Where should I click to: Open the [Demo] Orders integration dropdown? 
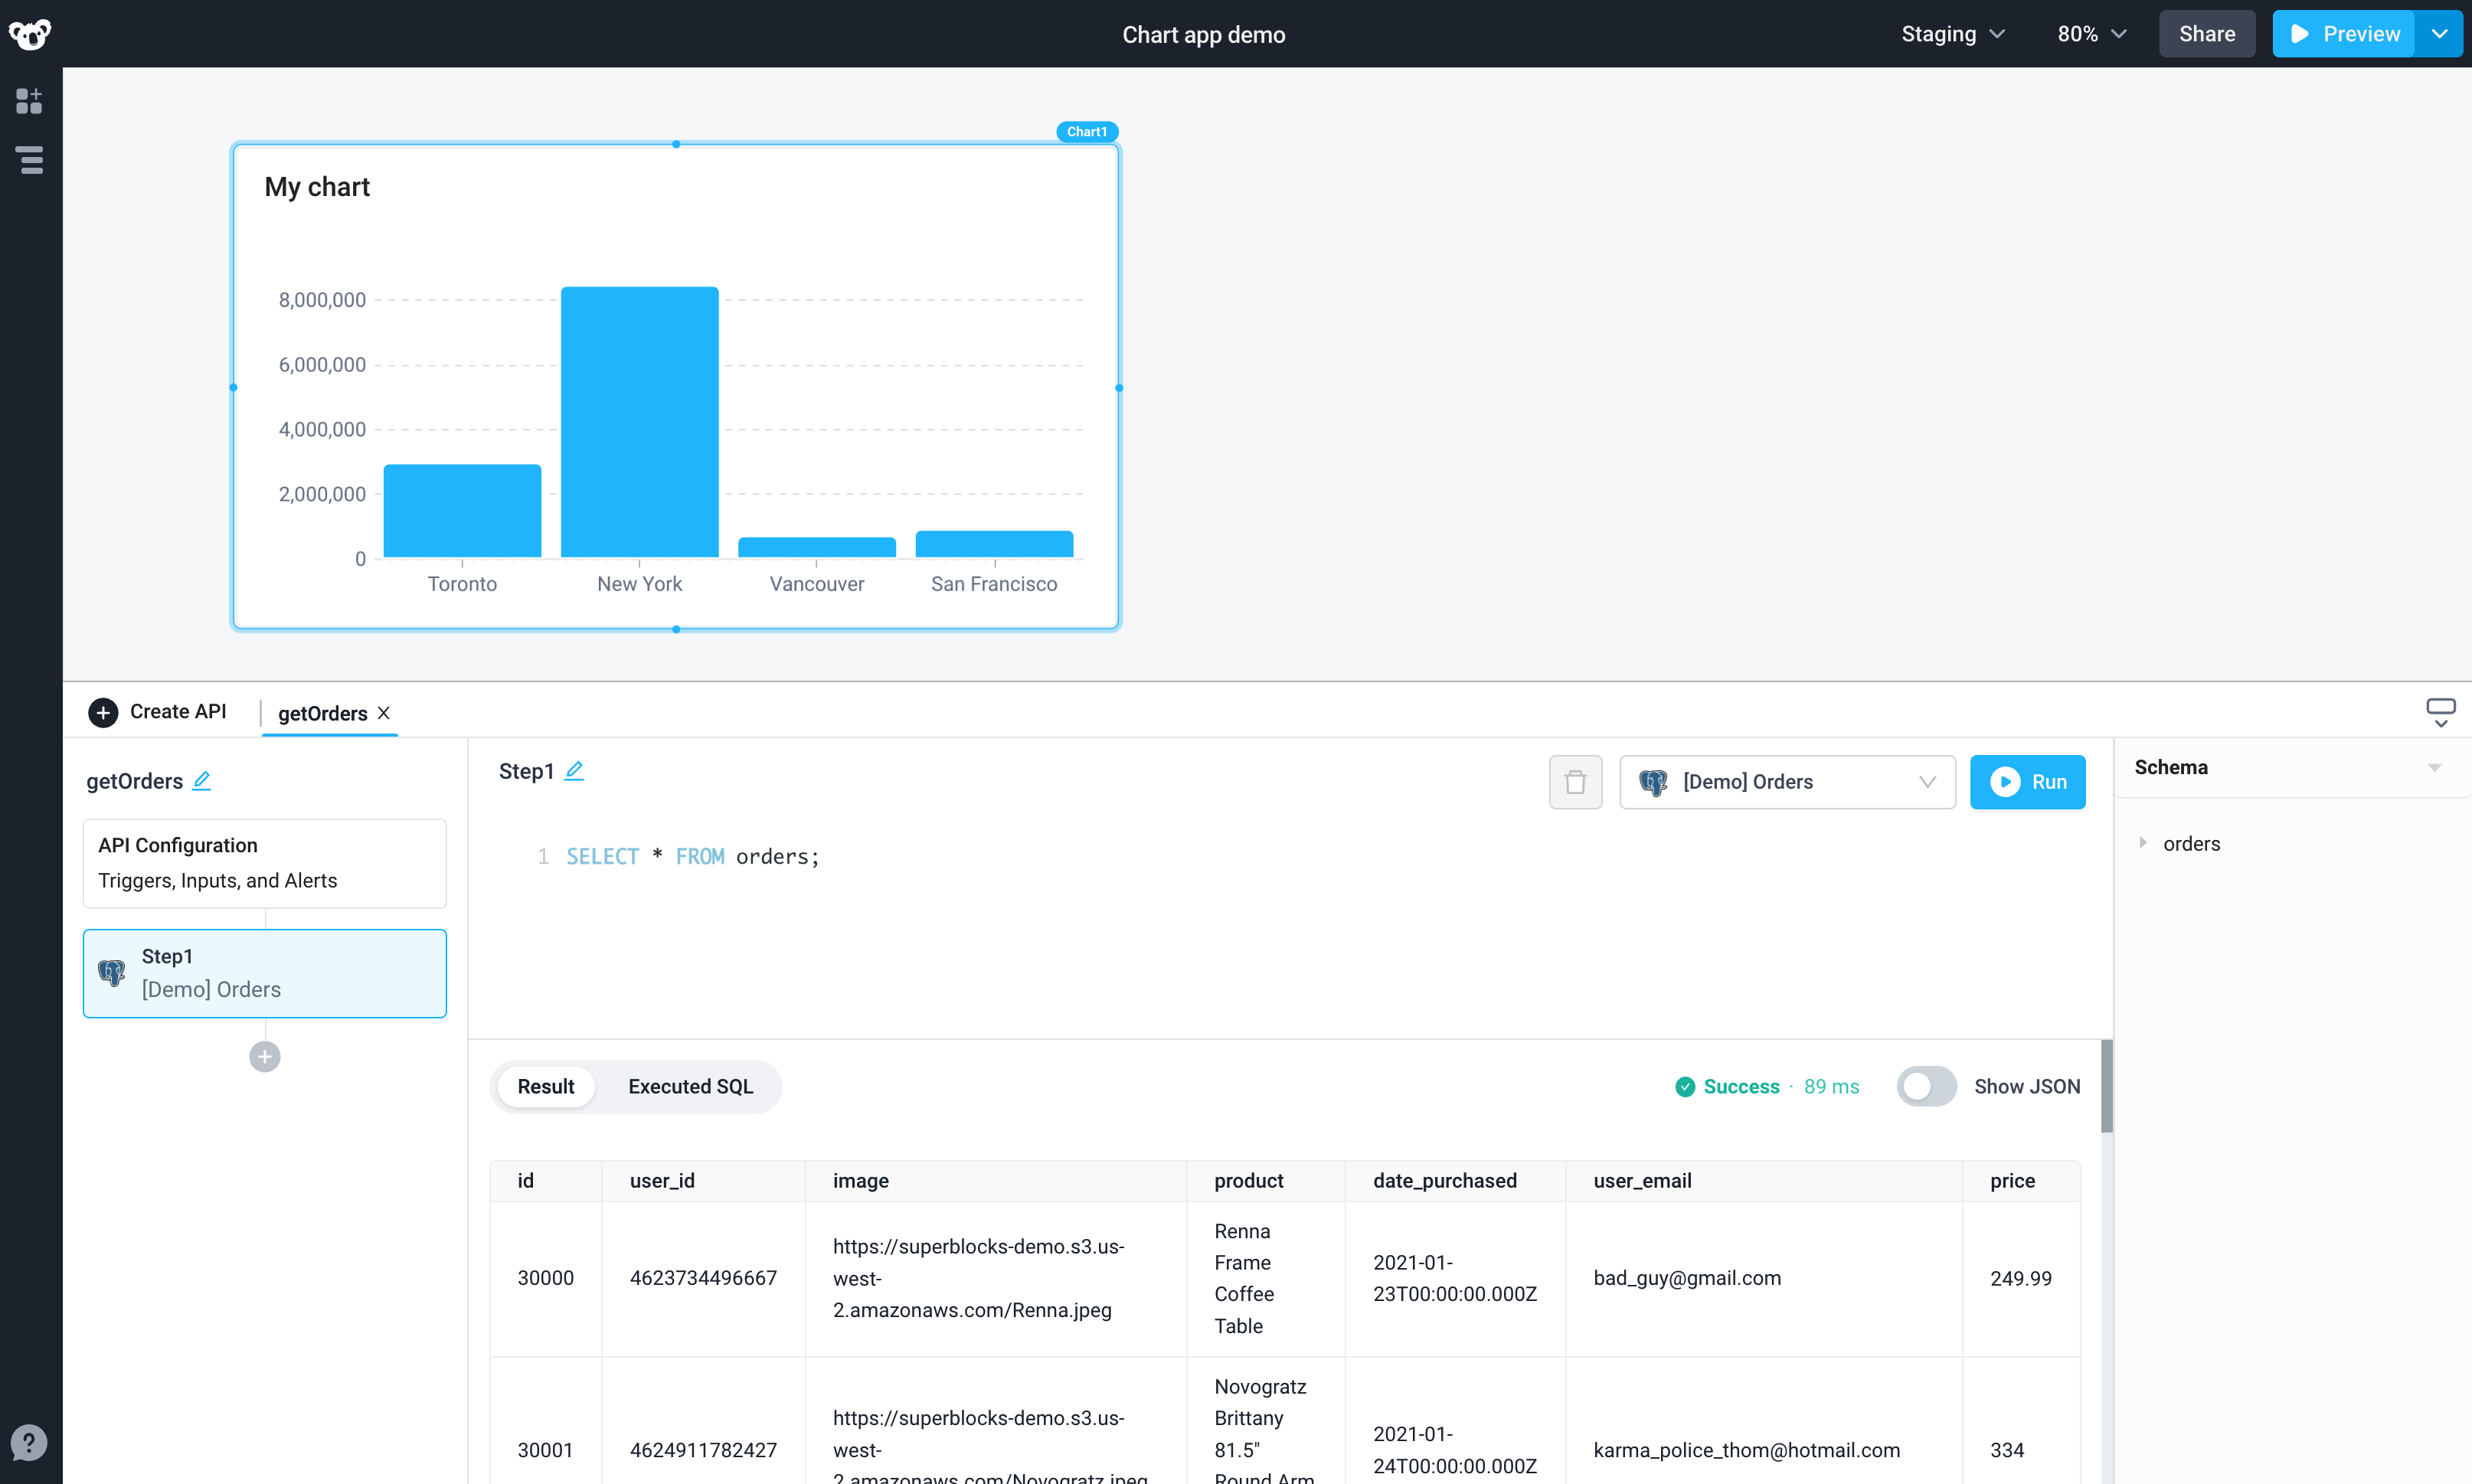1786,781
